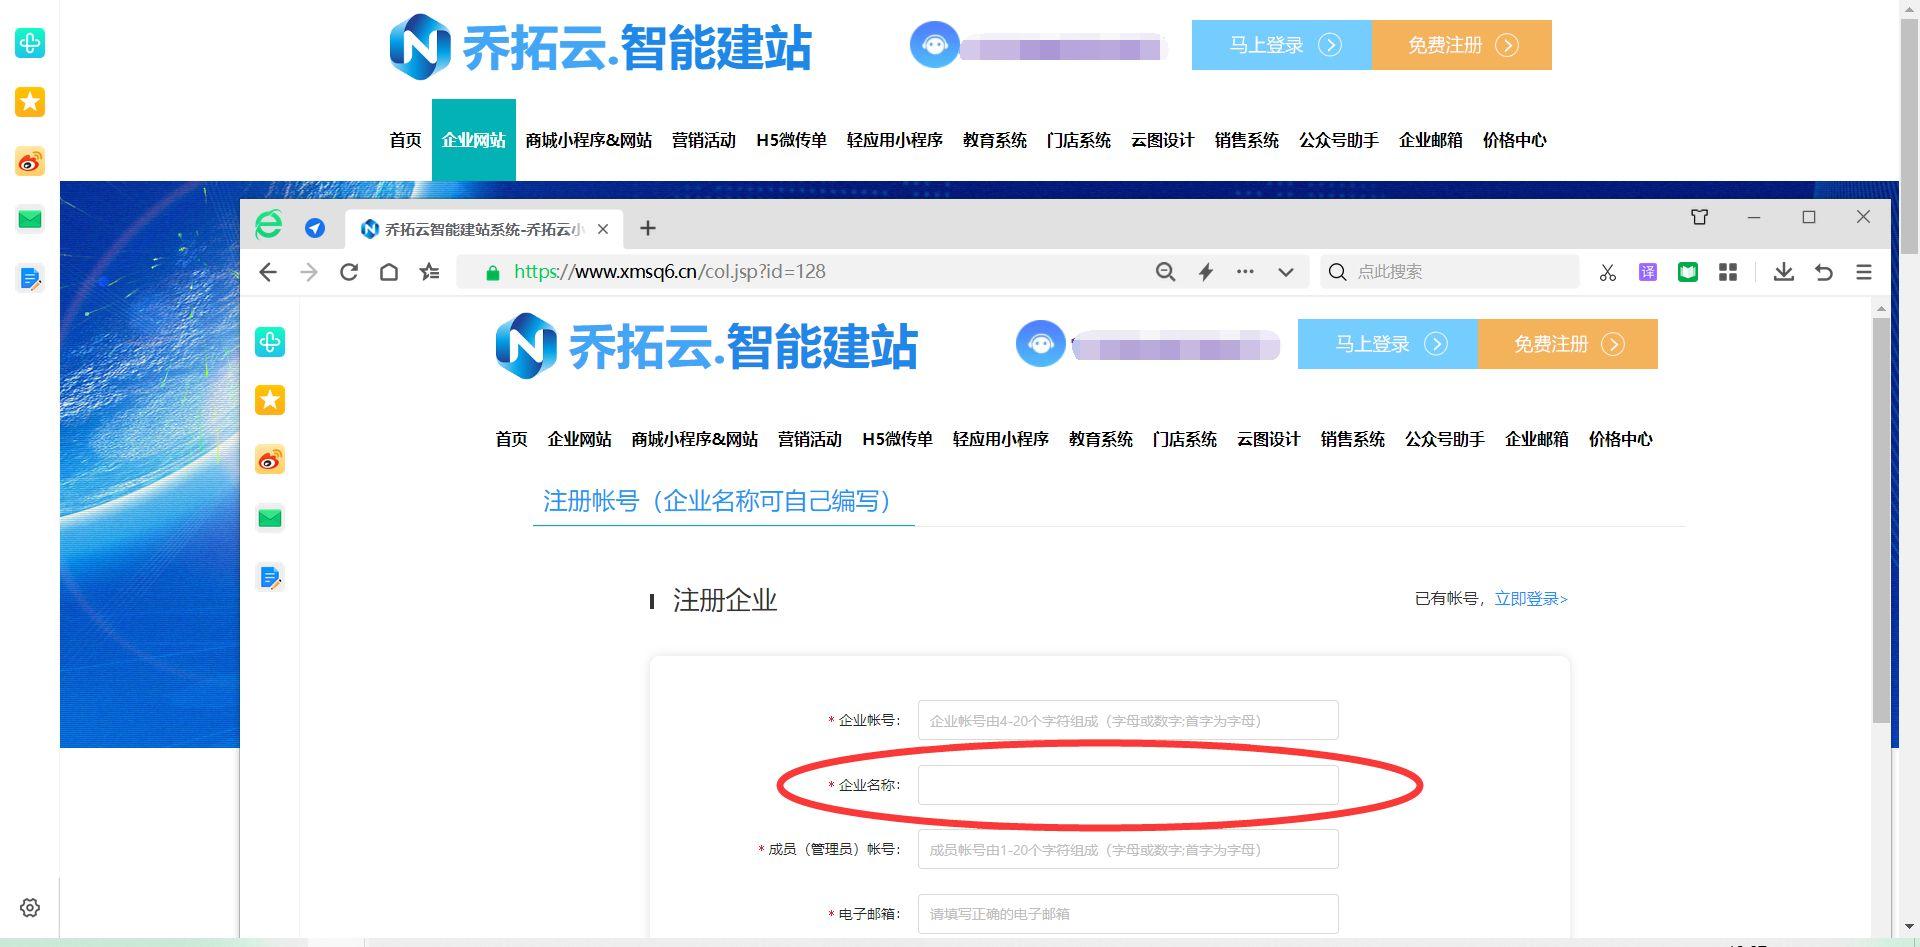Screen dimensions: 1920x947
Task: Click inner sidebar green clover icon
Action: point(270,342)
